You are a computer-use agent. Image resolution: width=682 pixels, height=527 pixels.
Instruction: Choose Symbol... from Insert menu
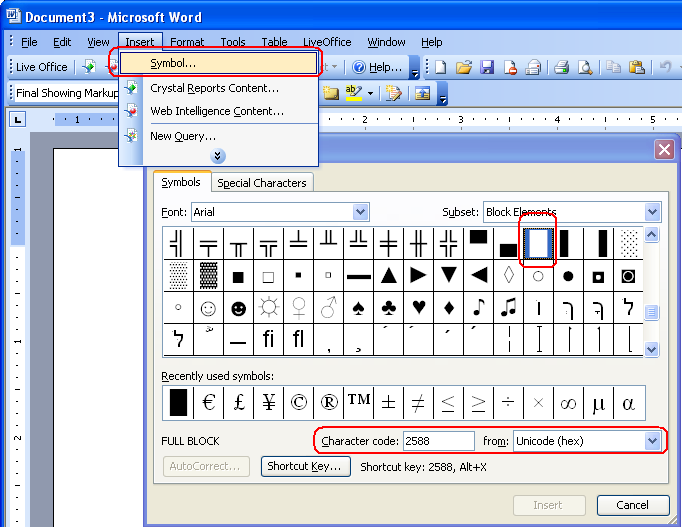tap(218, 63)
